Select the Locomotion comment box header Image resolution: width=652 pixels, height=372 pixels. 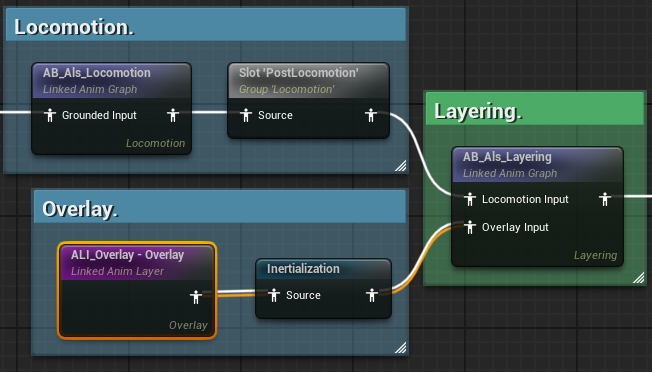pyautogui.click(x=206, y=25)
